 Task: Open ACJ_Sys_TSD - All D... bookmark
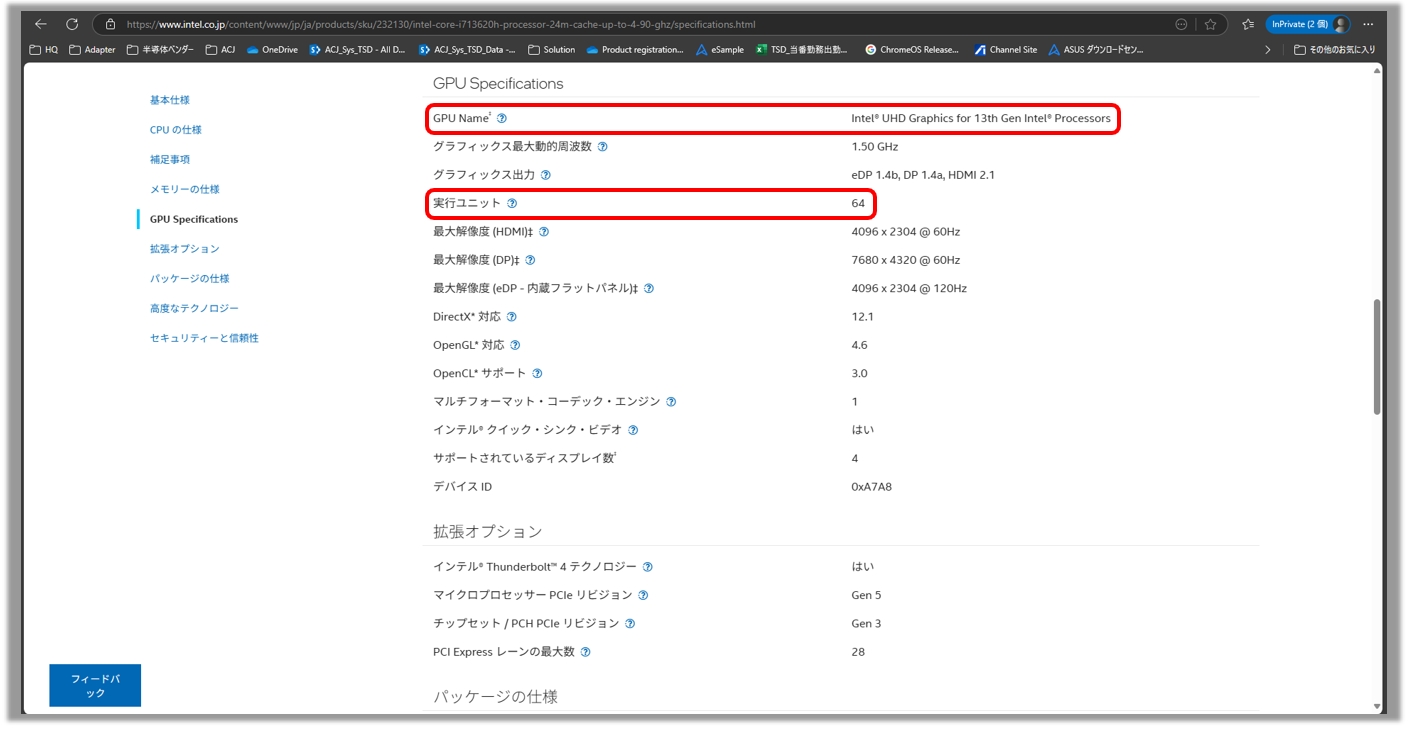(358, 49)
